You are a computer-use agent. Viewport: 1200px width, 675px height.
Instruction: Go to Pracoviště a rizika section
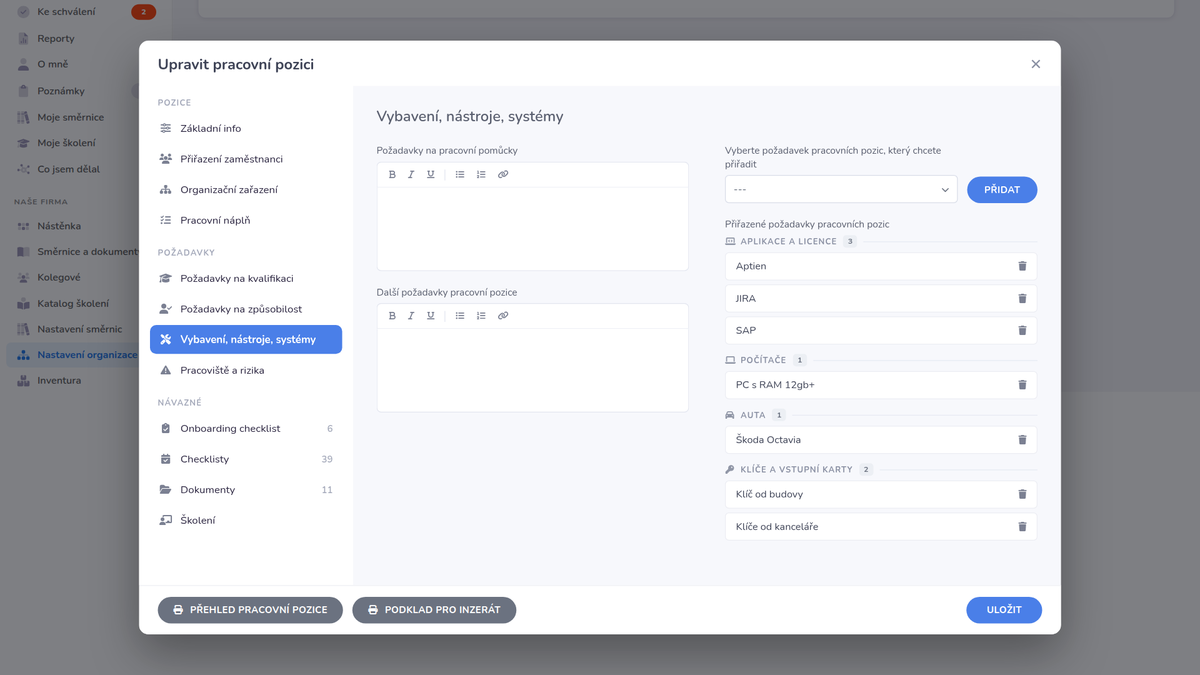(x=246, y=370)
